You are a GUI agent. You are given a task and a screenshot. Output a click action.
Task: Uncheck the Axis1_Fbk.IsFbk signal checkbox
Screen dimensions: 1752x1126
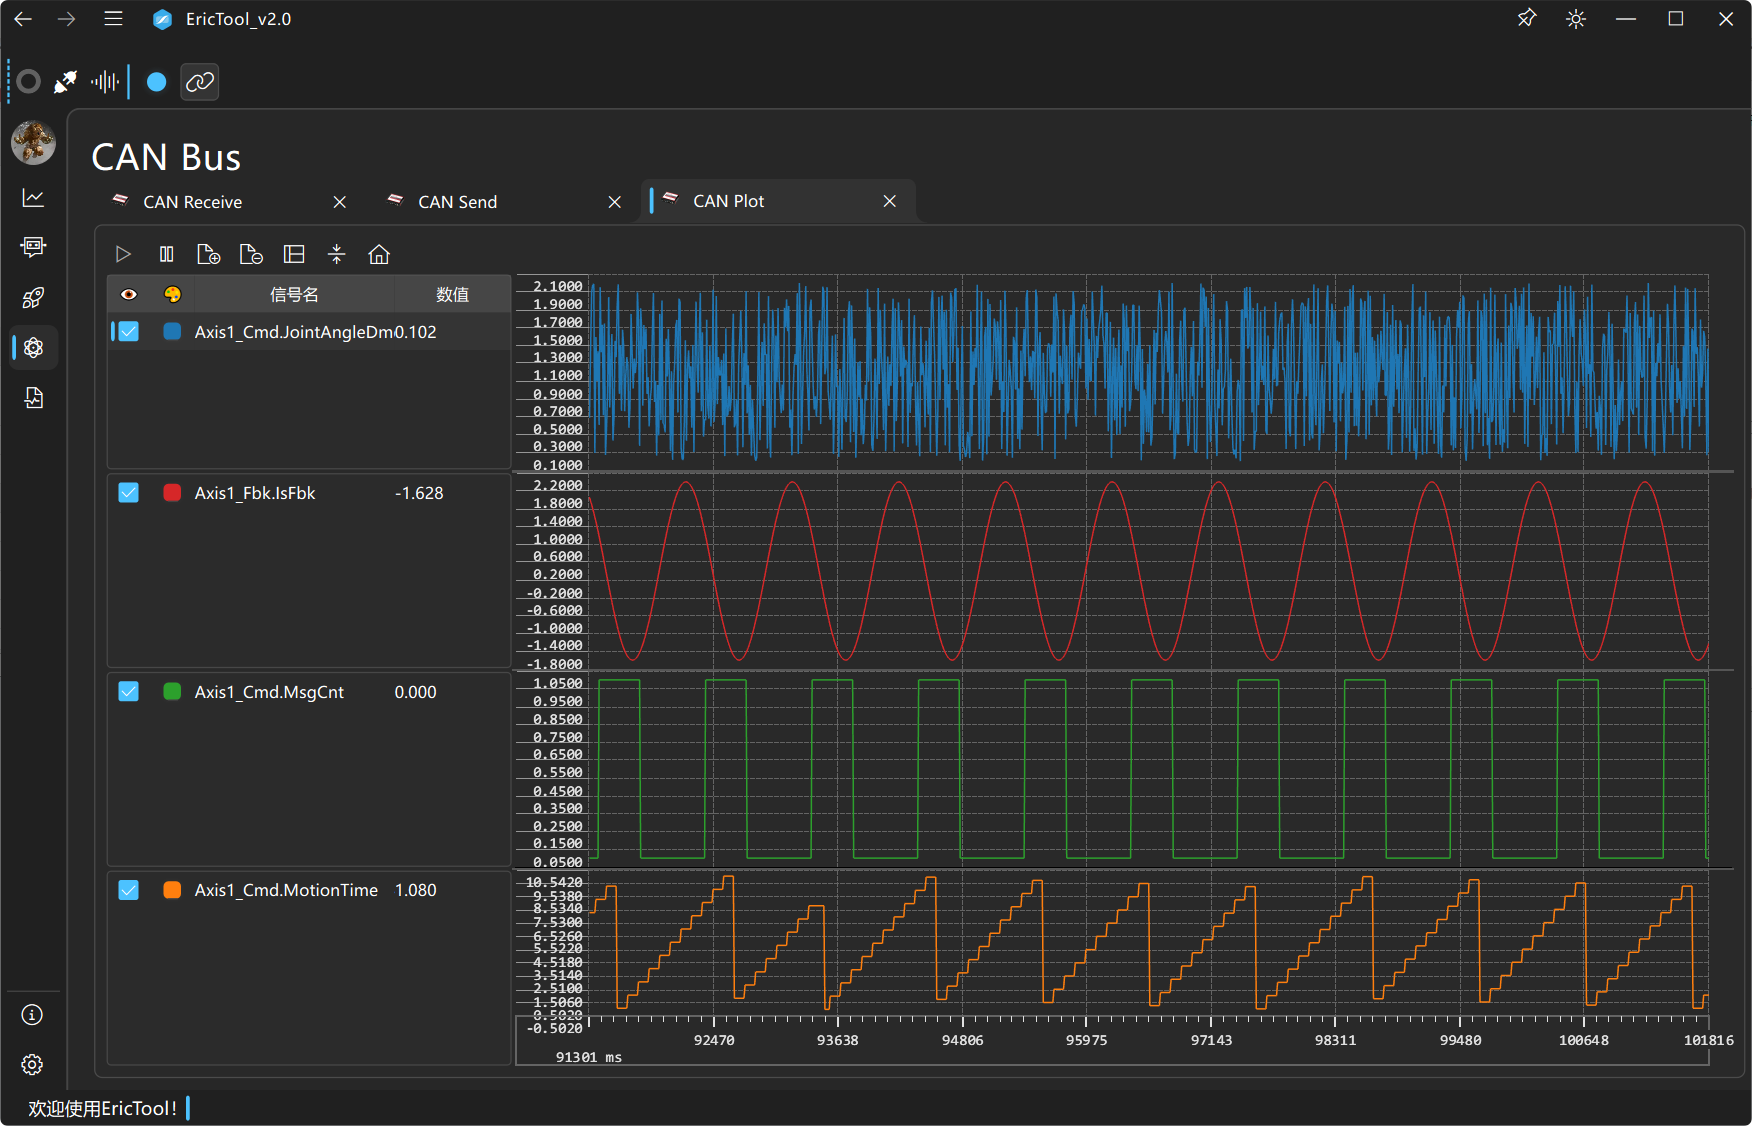[129, 493]
